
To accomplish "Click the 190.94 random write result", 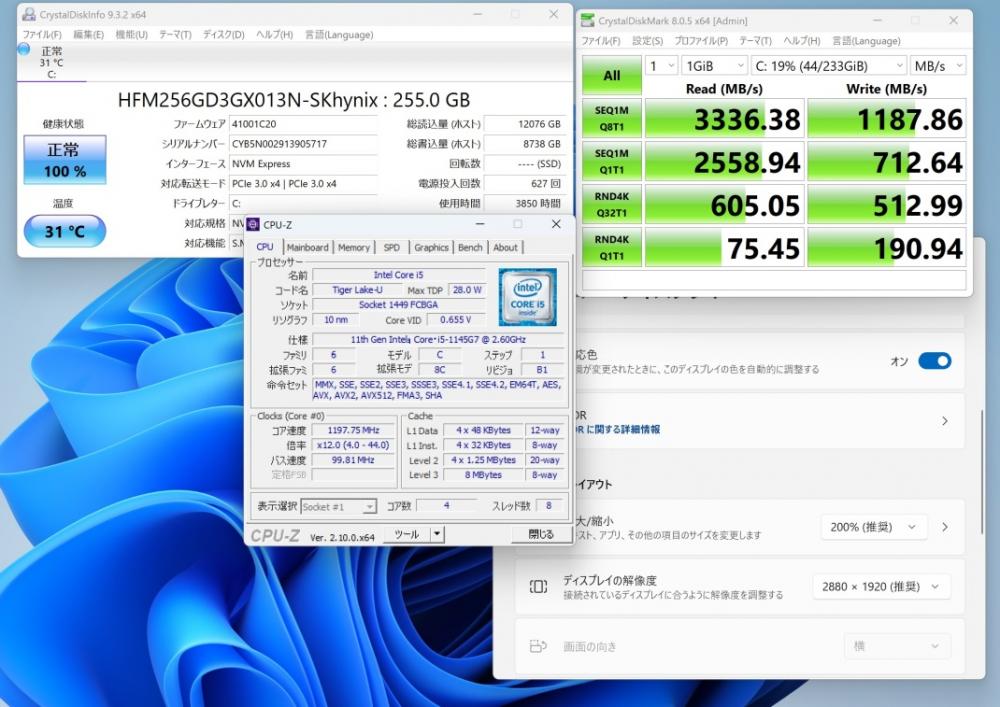I will tap(887, 248).
